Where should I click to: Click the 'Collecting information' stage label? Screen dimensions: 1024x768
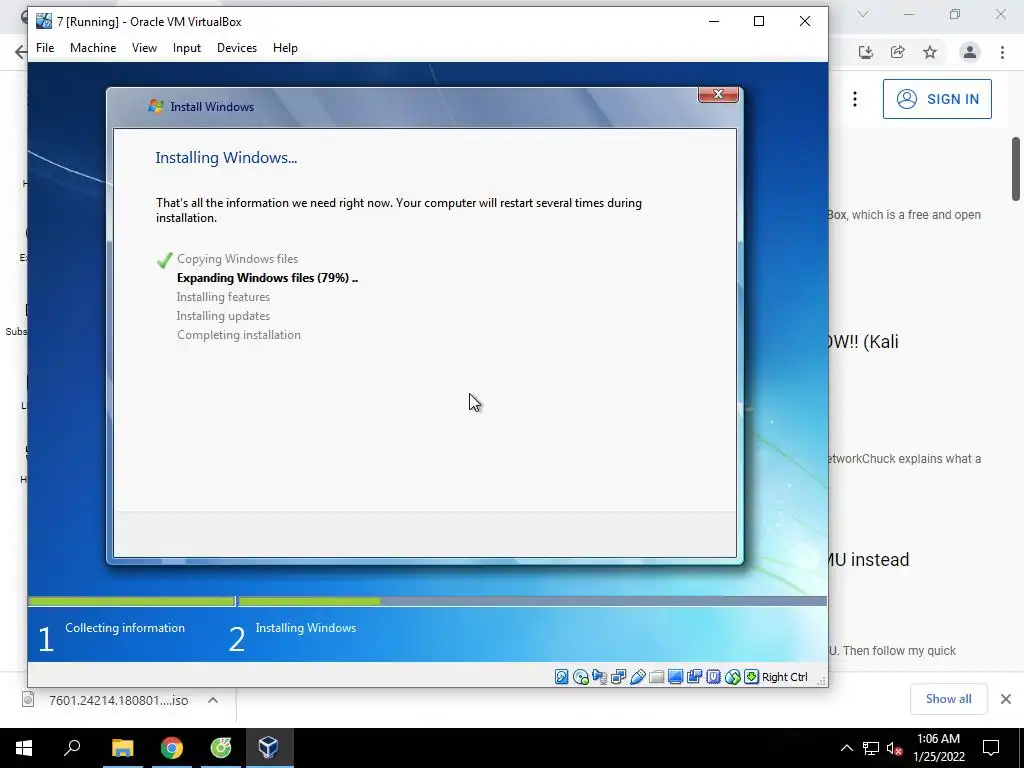point(125,628)
